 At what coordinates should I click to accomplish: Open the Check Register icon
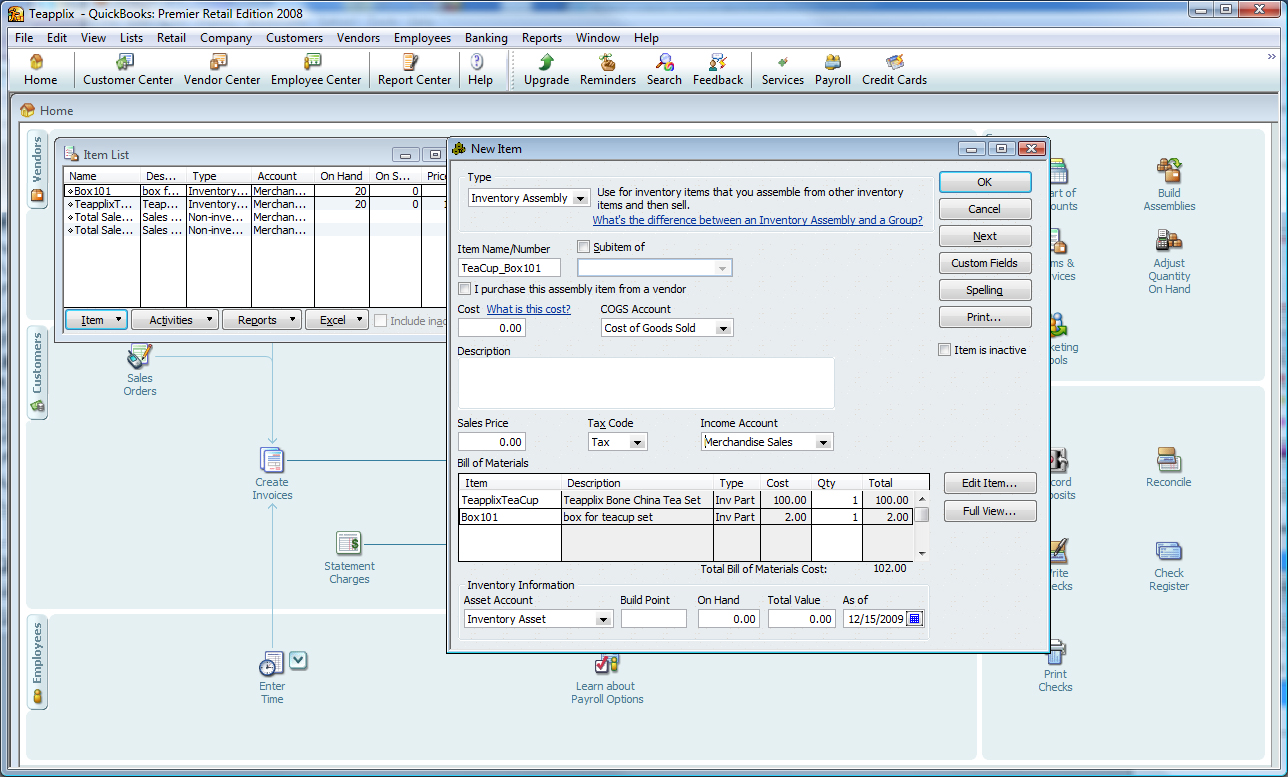(1169, 566)
